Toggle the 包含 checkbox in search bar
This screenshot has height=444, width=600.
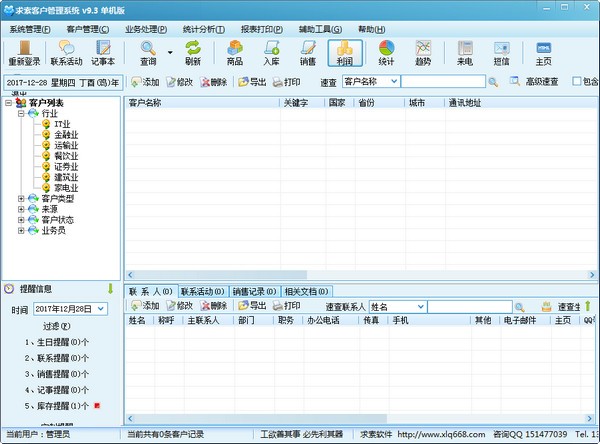pos(577,81)
